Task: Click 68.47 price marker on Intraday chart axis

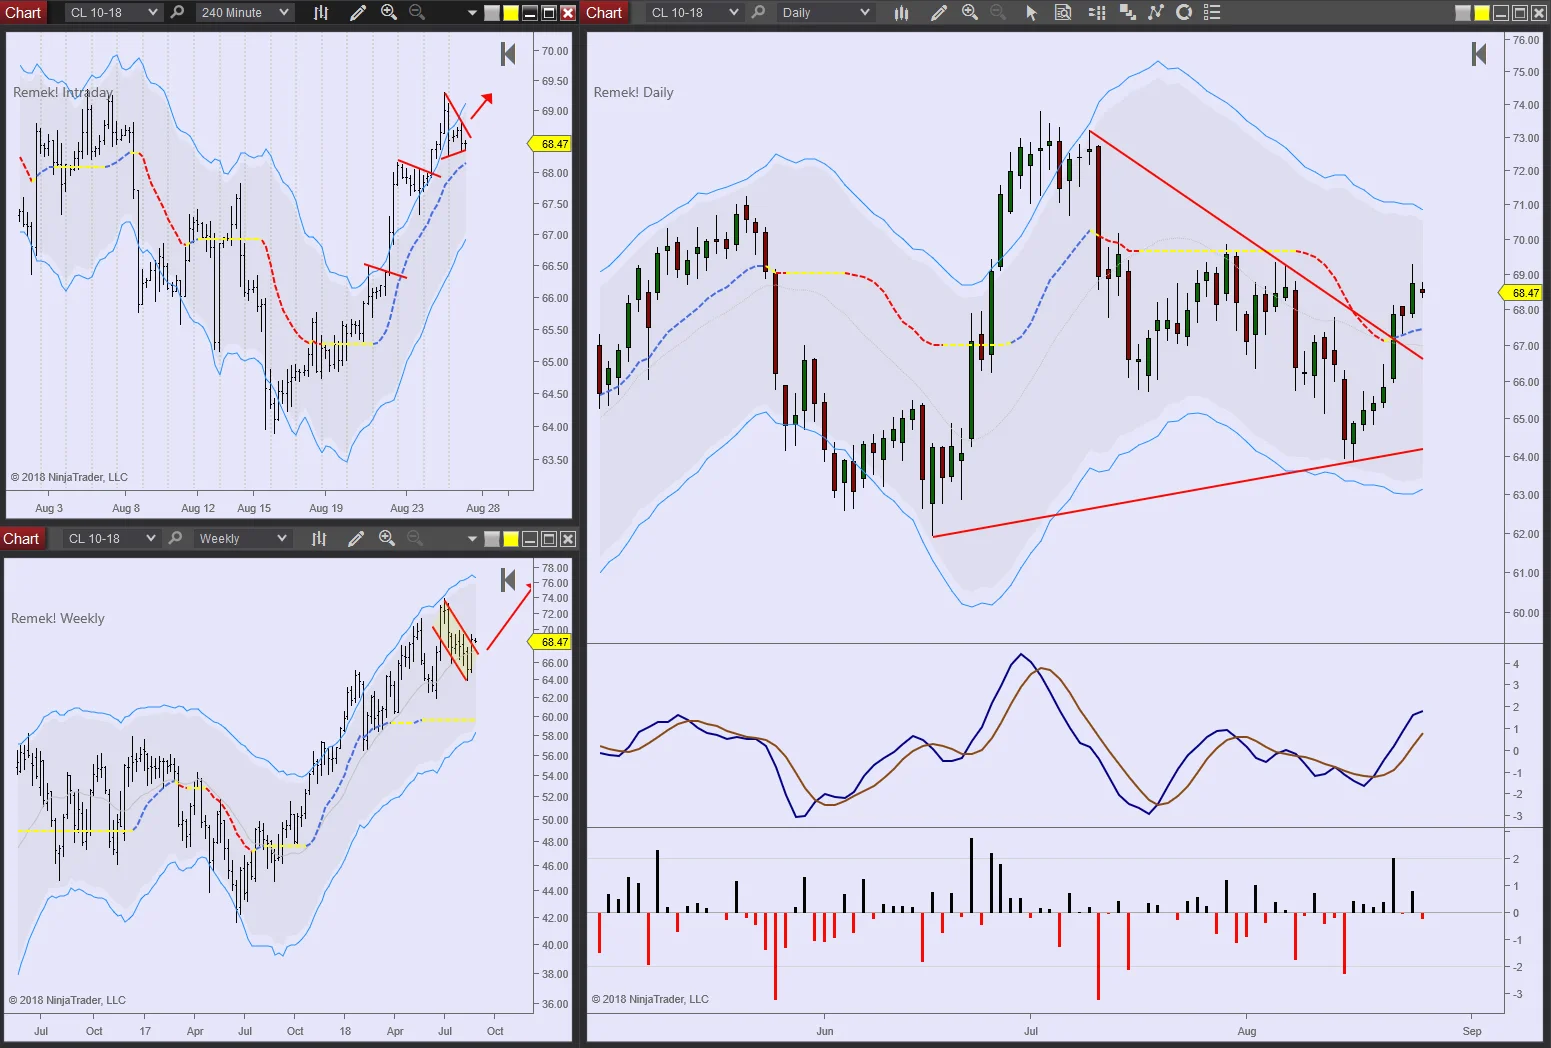Action: (550, 144)
